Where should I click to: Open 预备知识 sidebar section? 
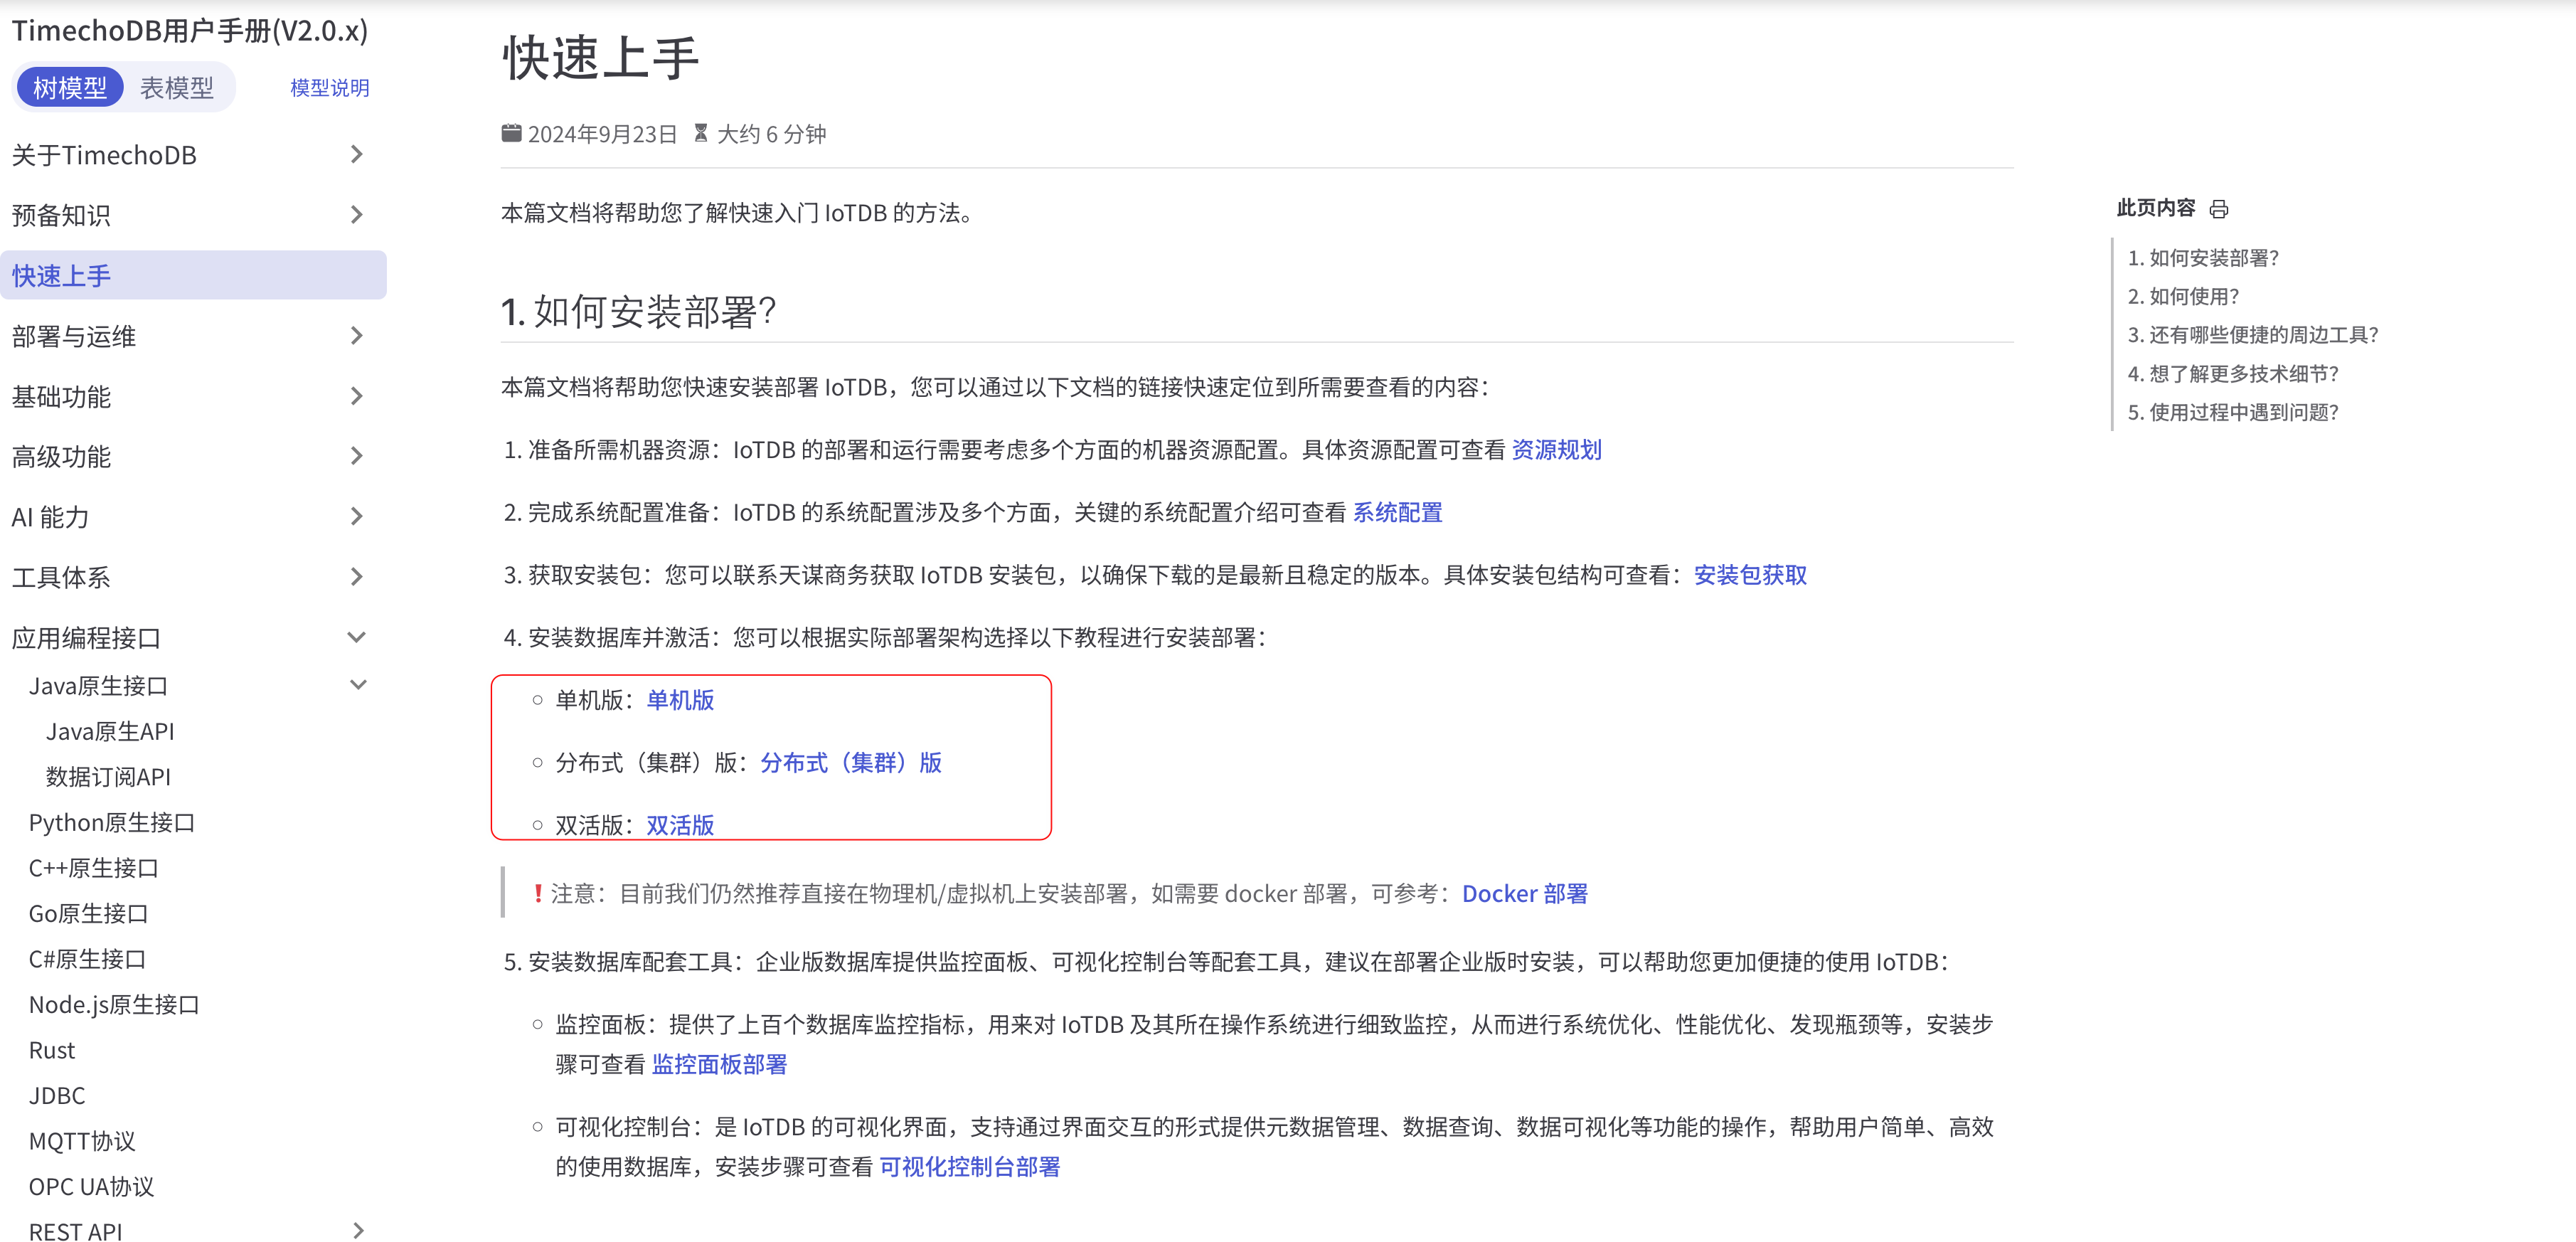[61, 215]
